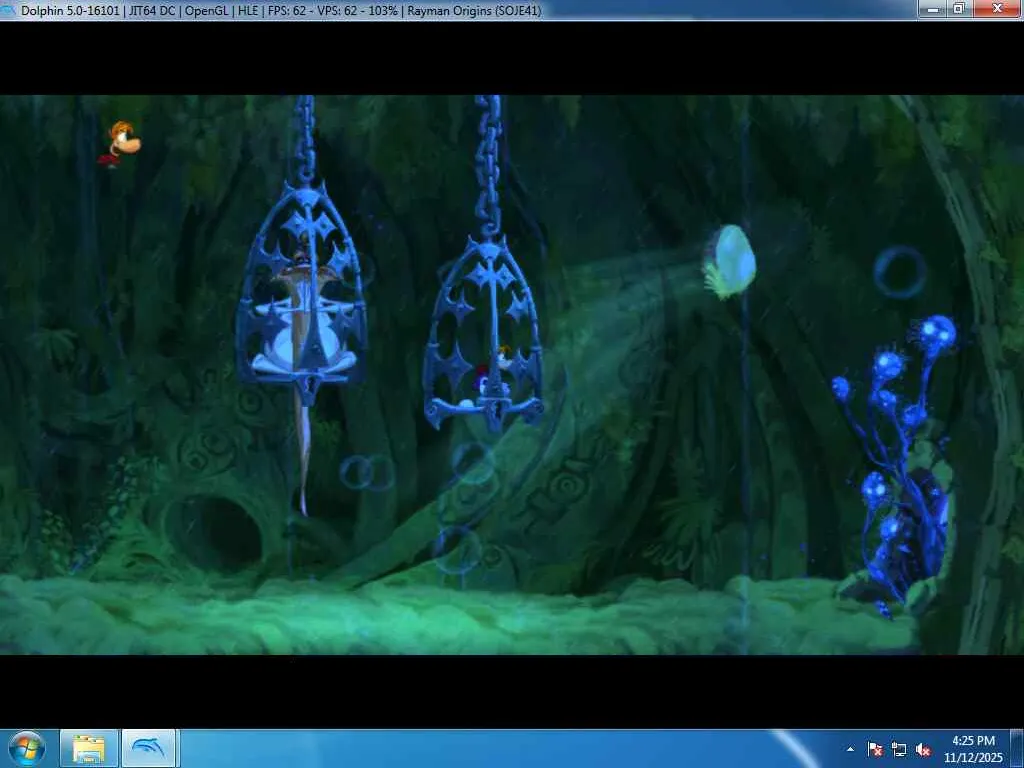Click the Dolphin icon in the title bar
1024x768 pixels.
pyautogui.click(x=8, y=10)
